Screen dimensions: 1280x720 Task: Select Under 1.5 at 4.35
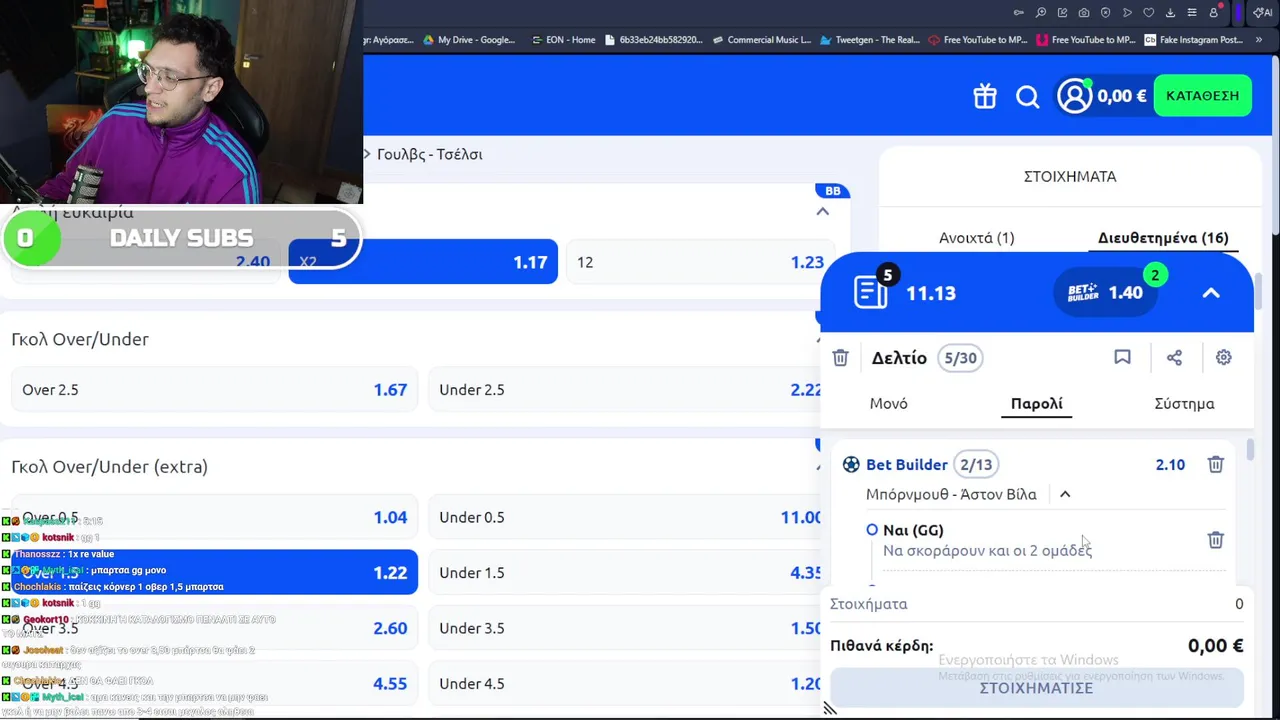point(626,573)
